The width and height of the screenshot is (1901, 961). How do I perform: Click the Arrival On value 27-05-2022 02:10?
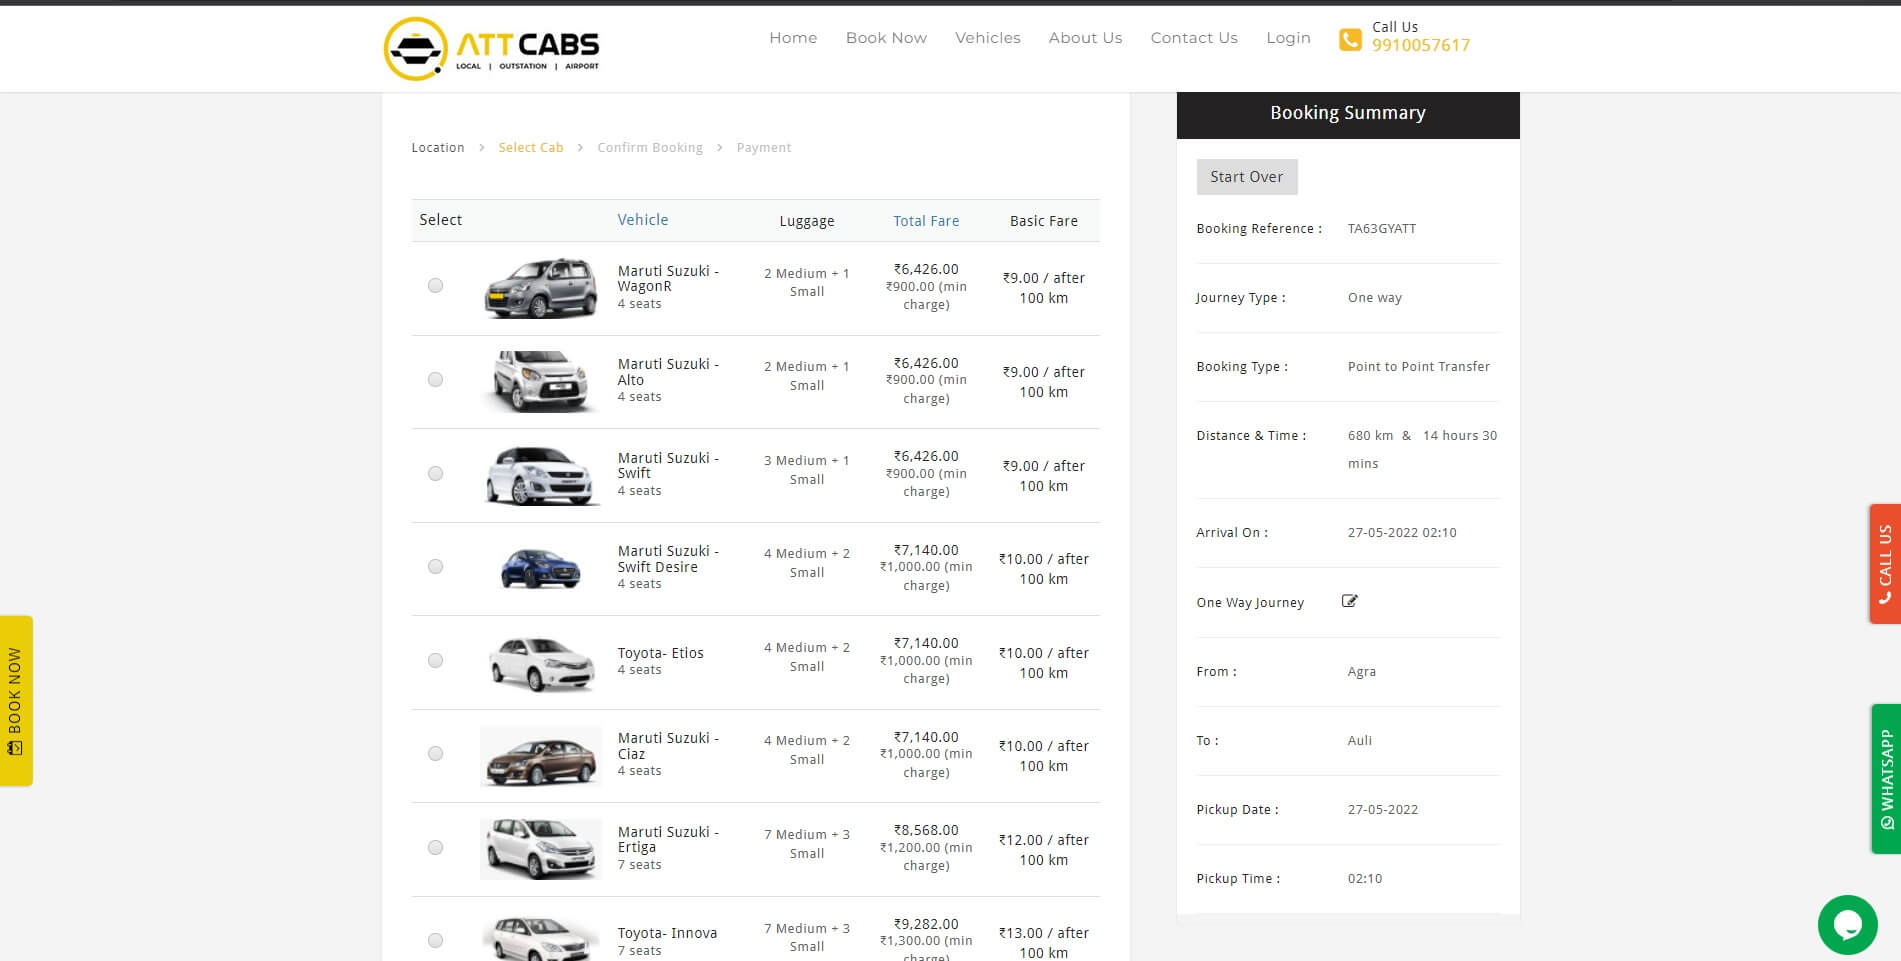pyautogui.click(x=1402, y=533)
